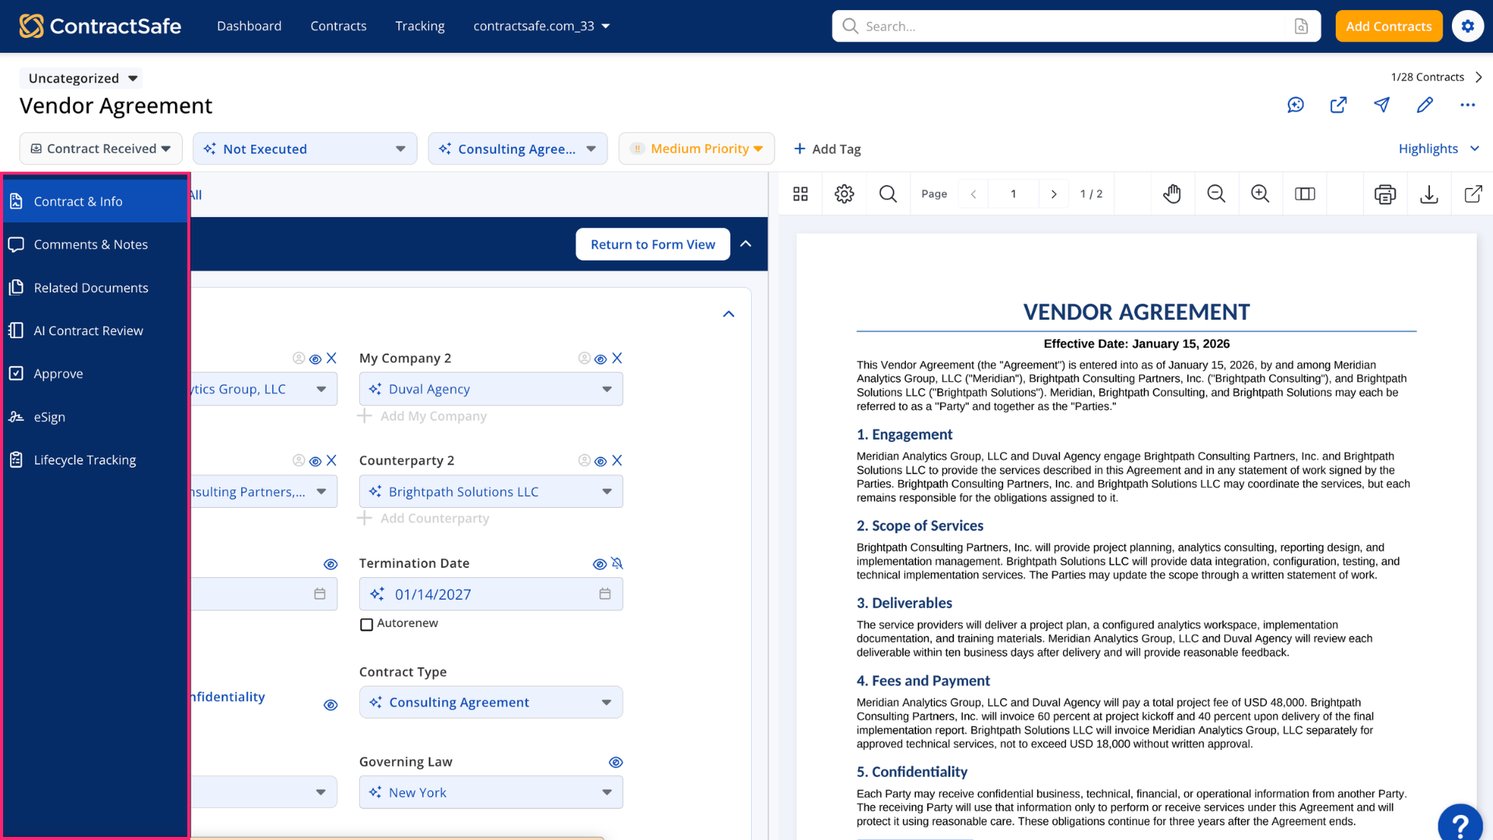Open Related Documents sidebar item
Image resolution: width=1493 pixels, height=840 pixels.
point(96,288)
